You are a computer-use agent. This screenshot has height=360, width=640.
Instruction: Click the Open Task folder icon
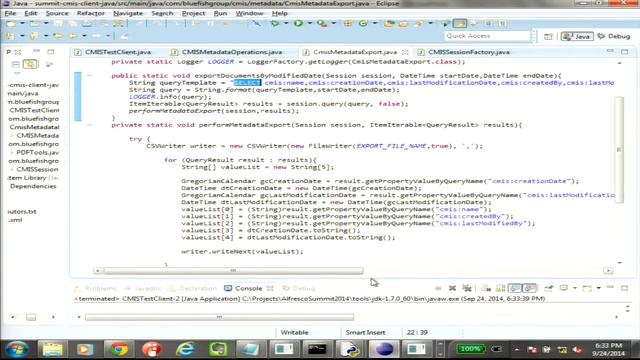pos(404,24)
